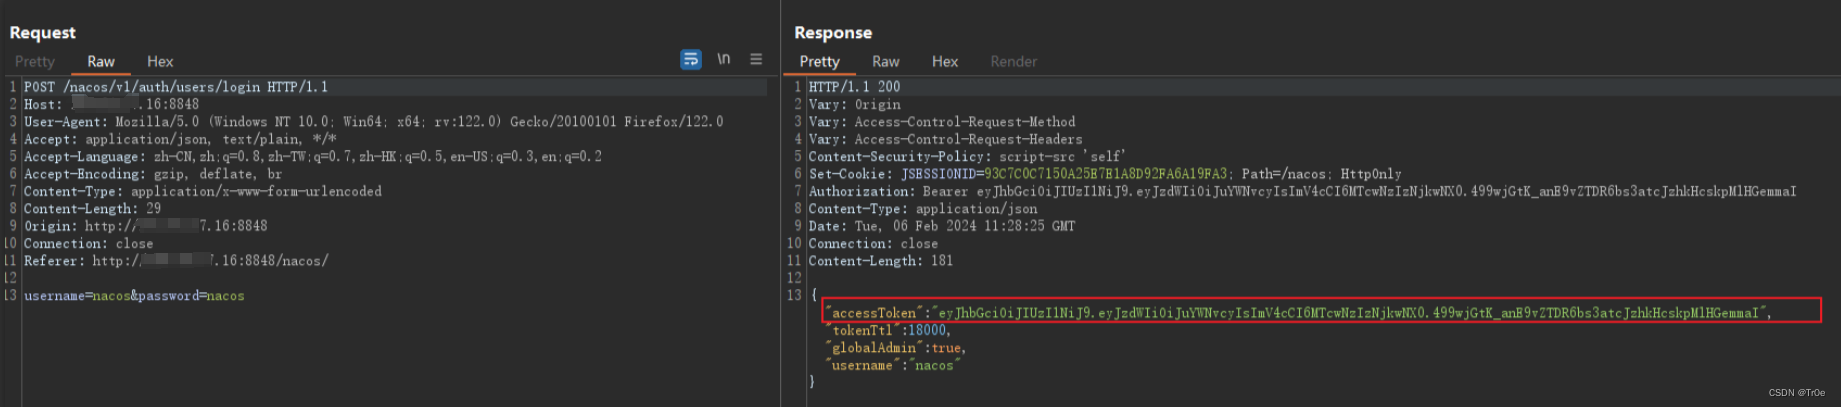Click the request Content-Type x-www-form-urlencoded line

(203, 191)
